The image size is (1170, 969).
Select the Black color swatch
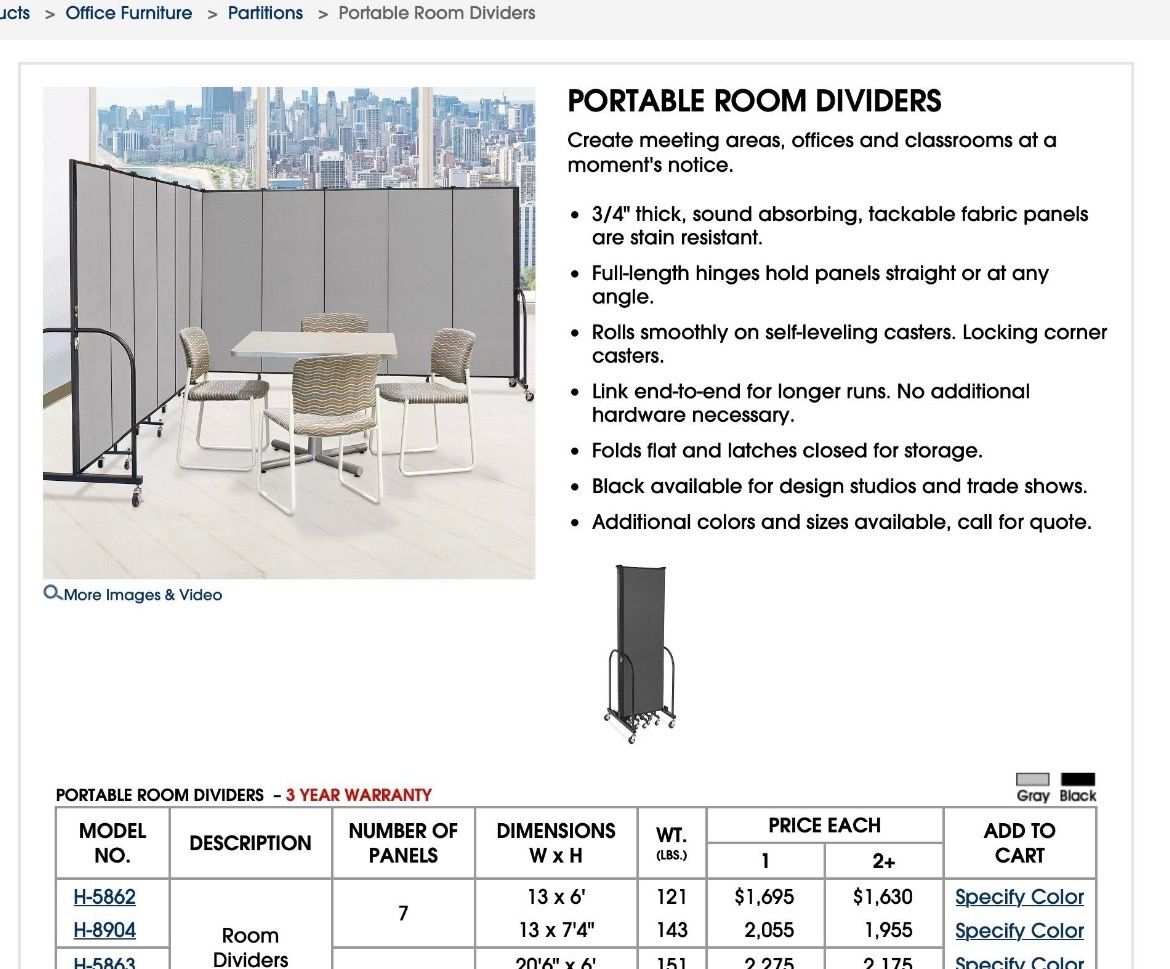(1077, 780)
